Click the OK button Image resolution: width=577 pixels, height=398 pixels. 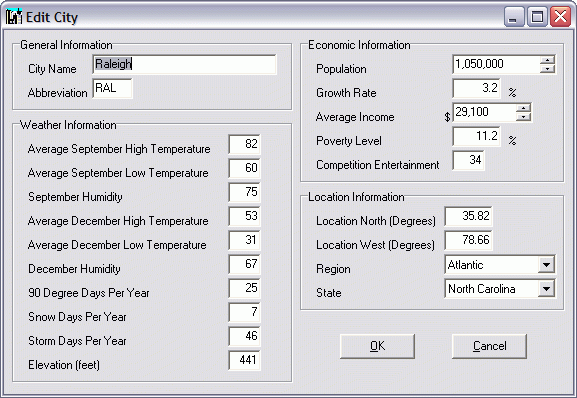click(378, 346)
